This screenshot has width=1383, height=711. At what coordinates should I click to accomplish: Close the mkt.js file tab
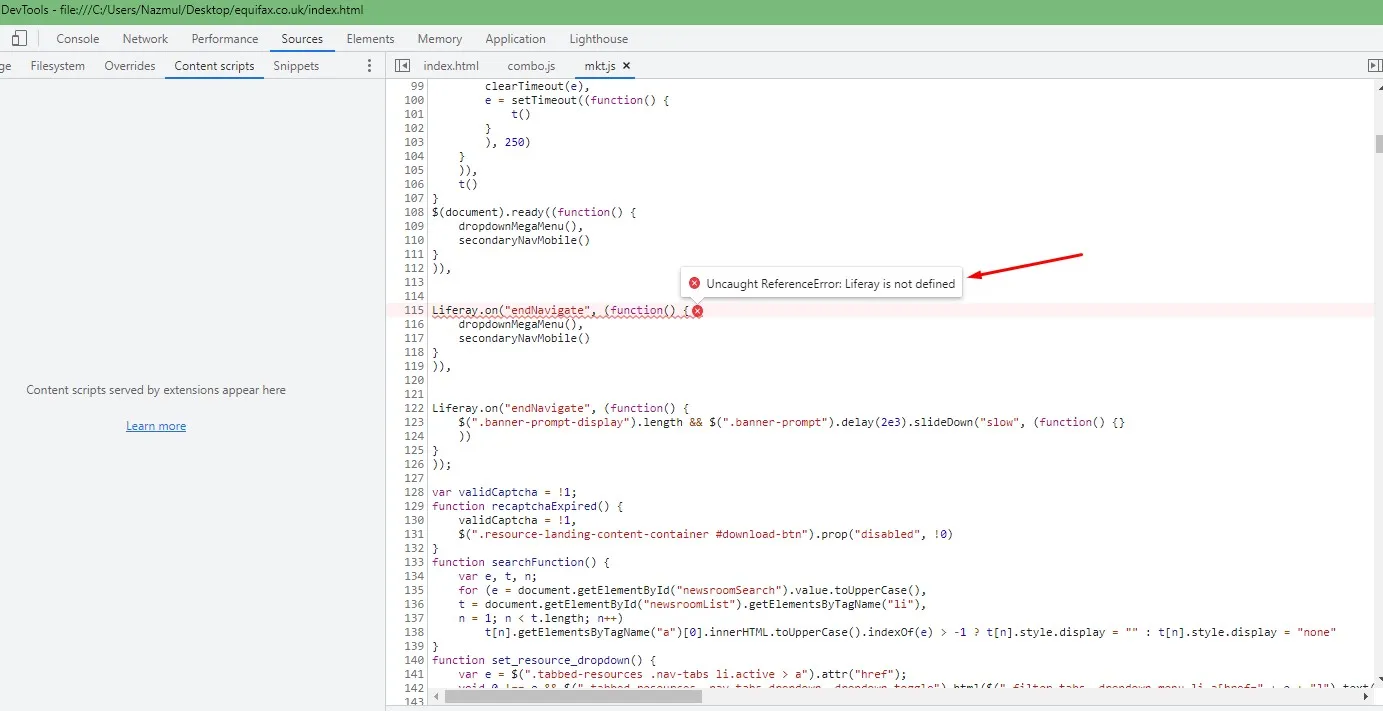(627, 66)
